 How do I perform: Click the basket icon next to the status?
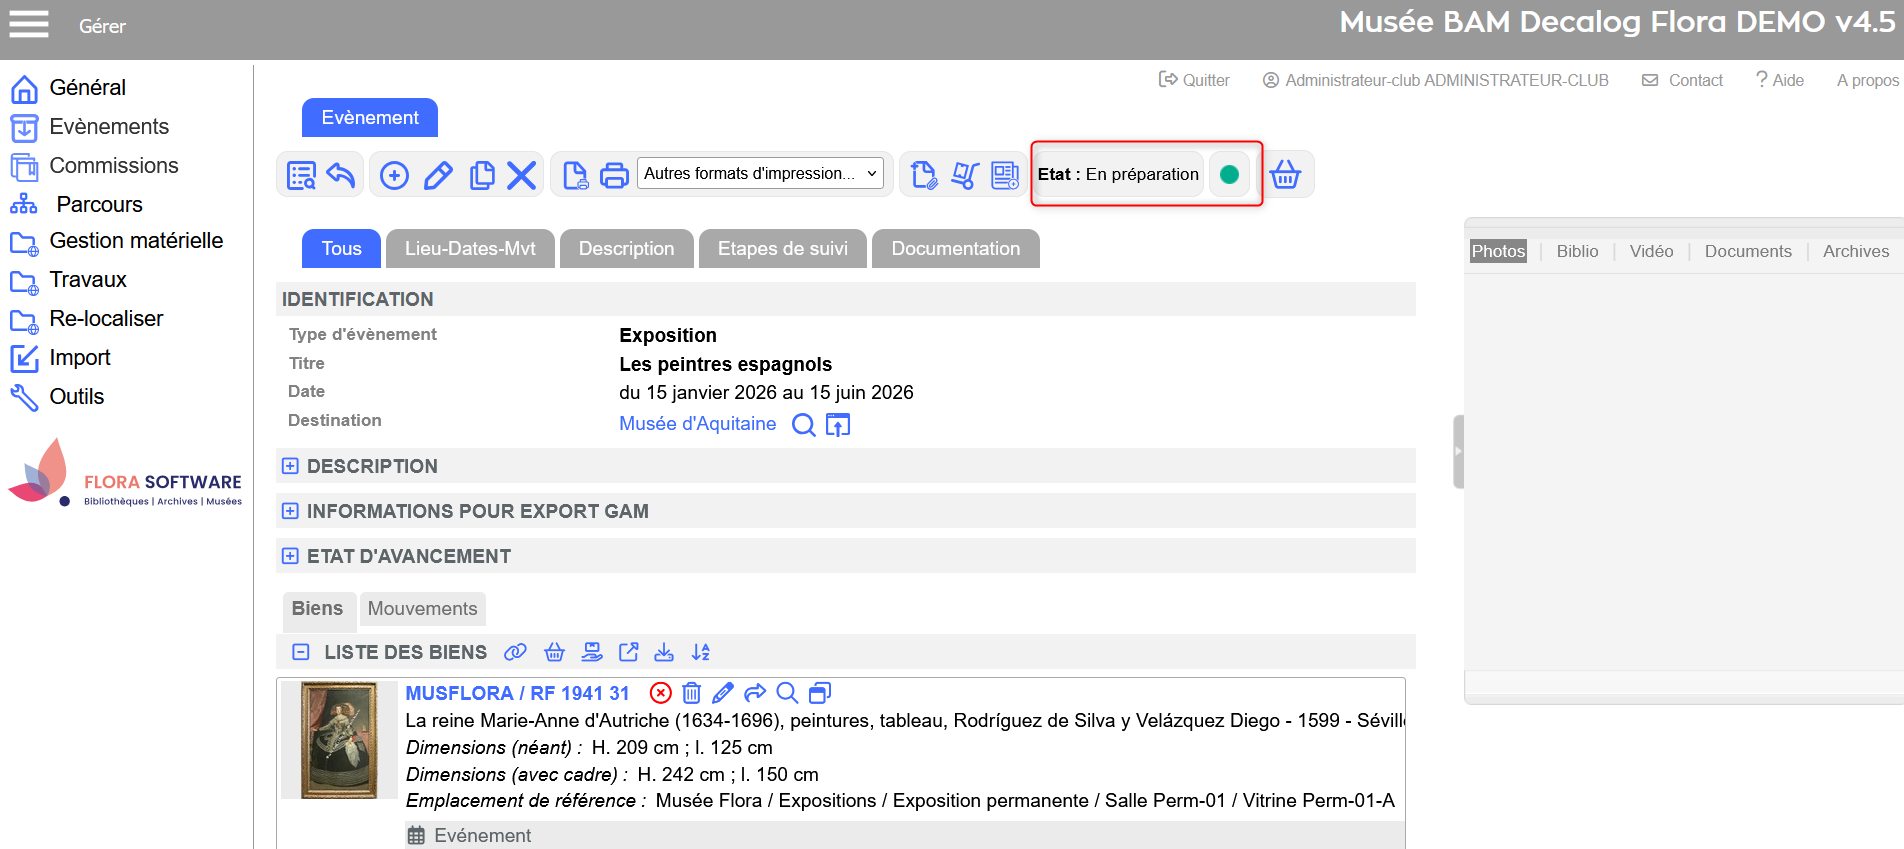point(1285,174)
